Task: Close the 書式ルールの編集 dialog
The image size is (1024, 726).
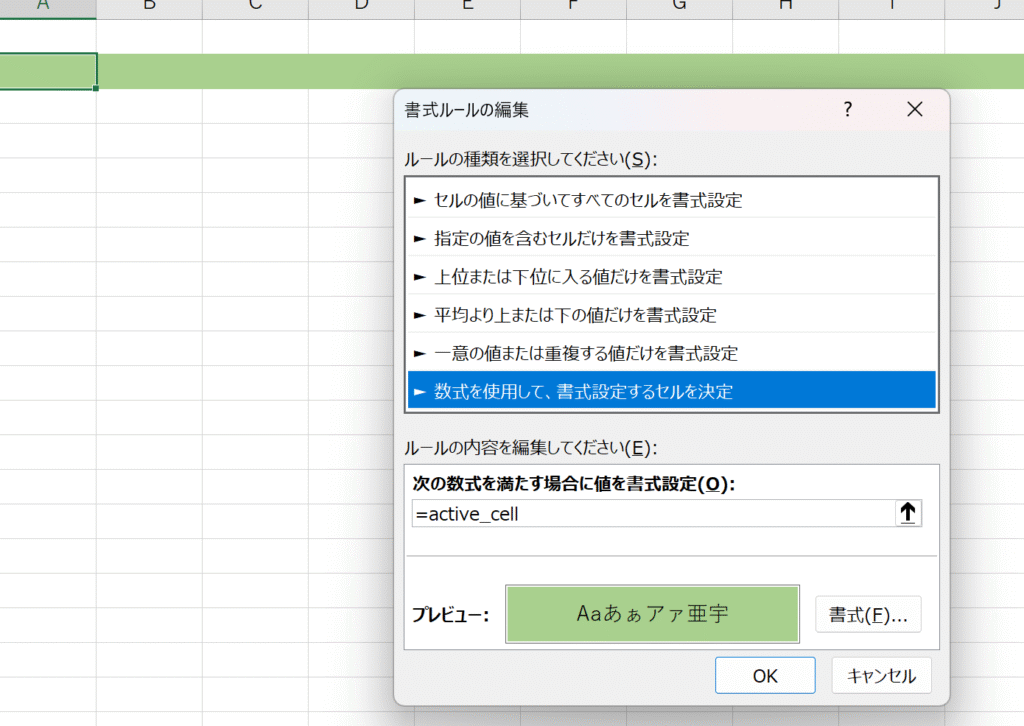Action: (914, 109)
